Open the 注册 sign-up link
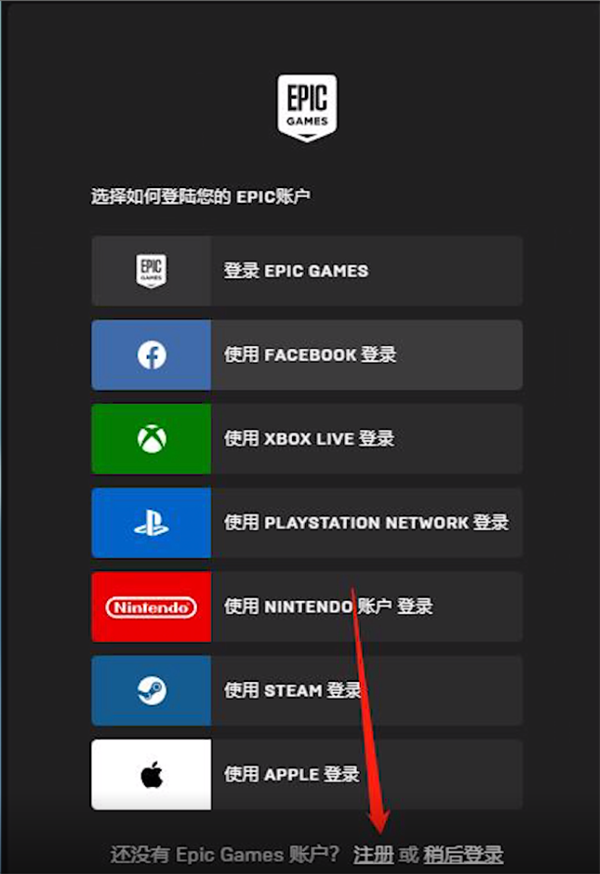This screenshot has height=874, width=600. click(x=374, y=854)
